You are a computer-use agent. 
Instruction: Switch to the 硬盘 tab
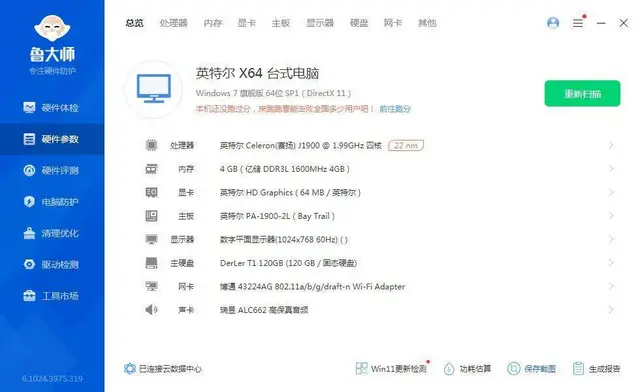(359, 23)
